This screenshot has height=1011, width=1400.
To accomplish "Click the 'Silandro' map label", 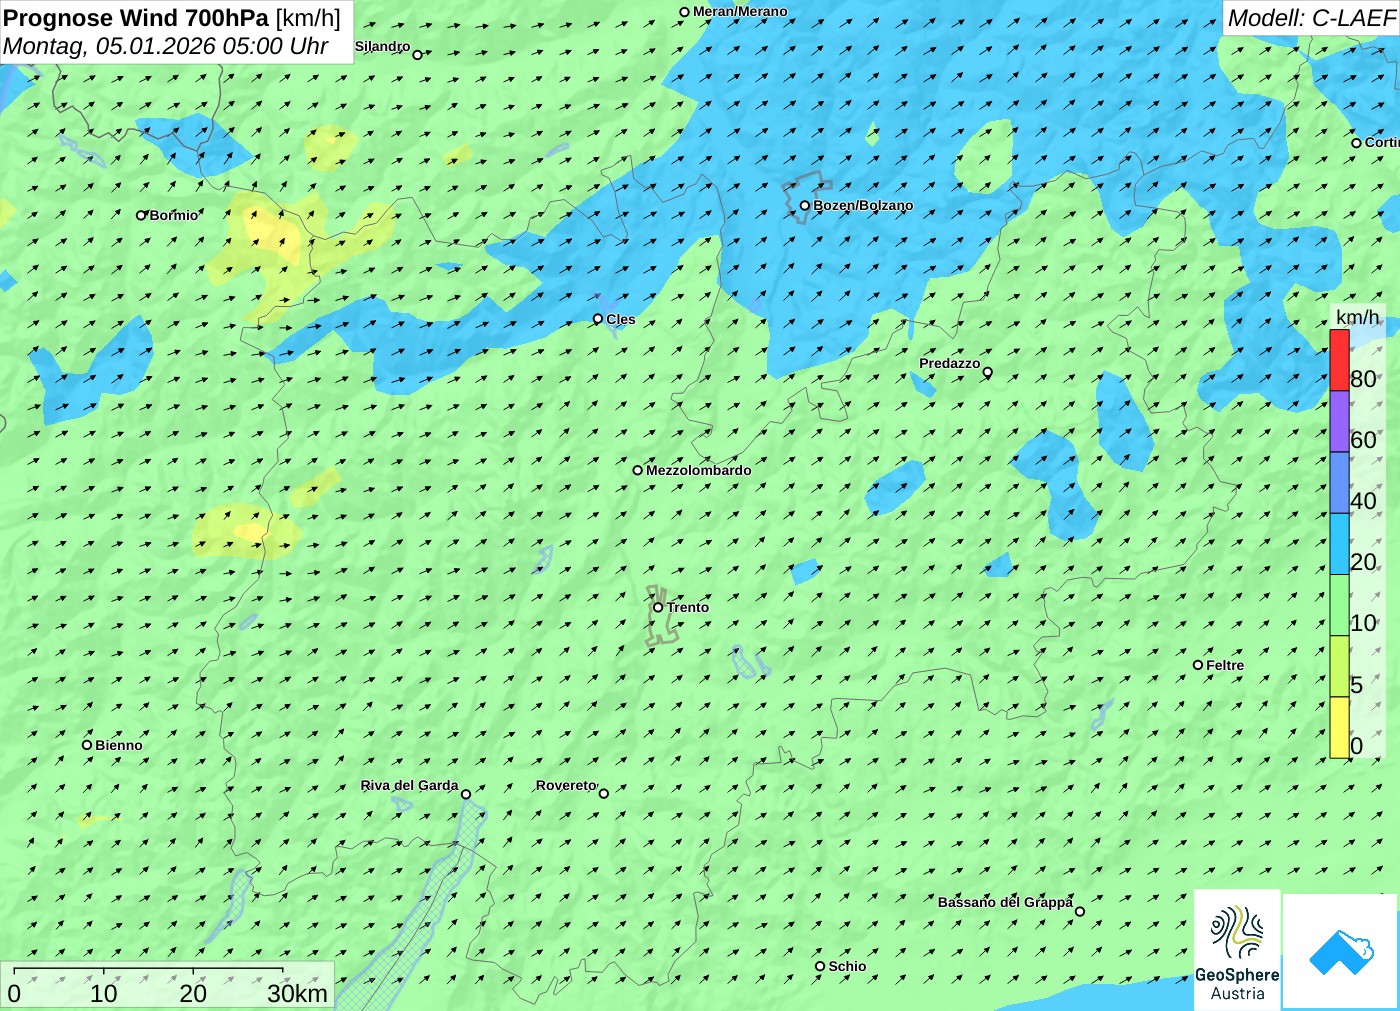I will point(382,46).
